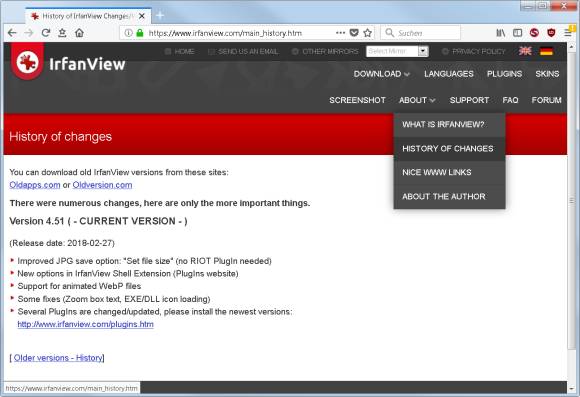Click the downloads icon next to reload

(62, 33)
